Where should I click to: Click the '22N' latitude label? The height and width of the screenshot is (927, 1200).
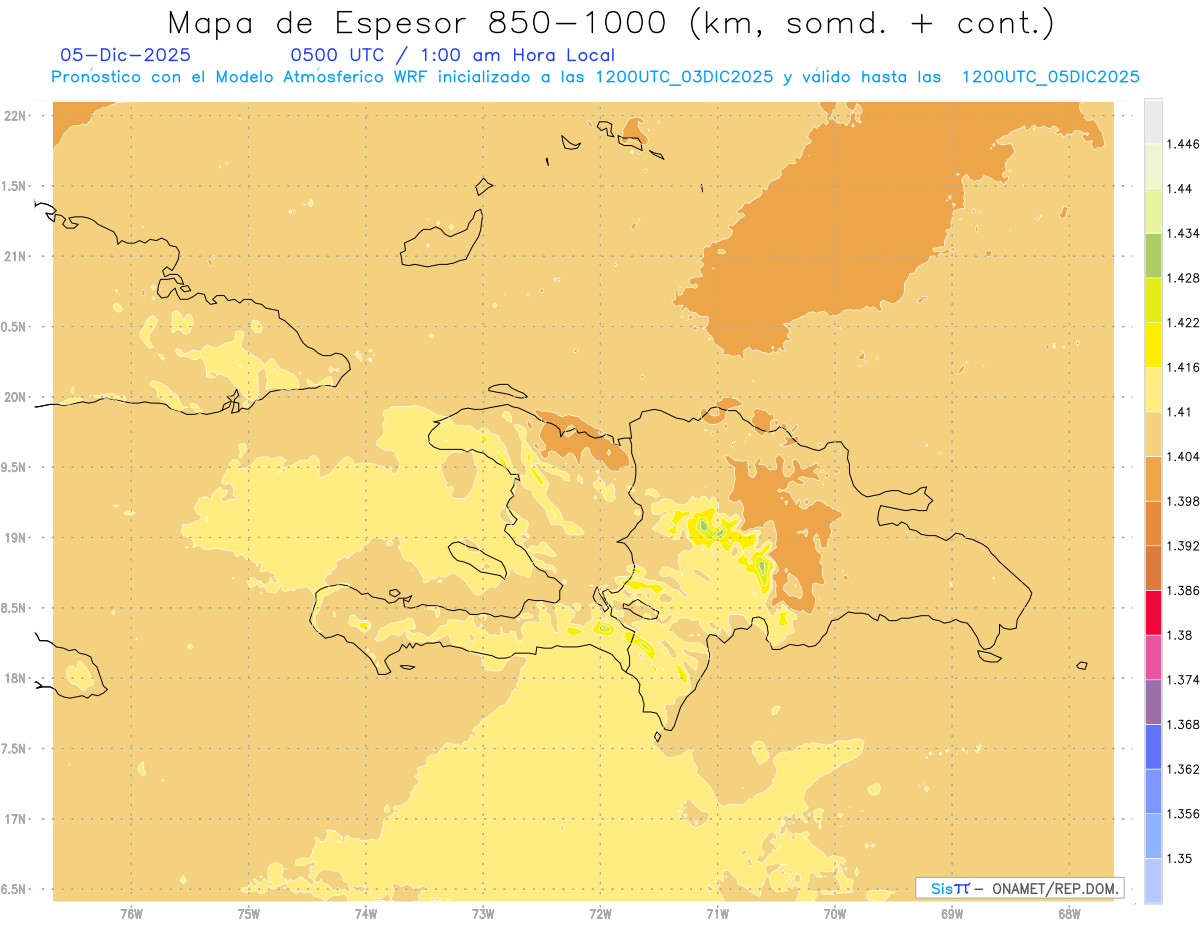16,116
